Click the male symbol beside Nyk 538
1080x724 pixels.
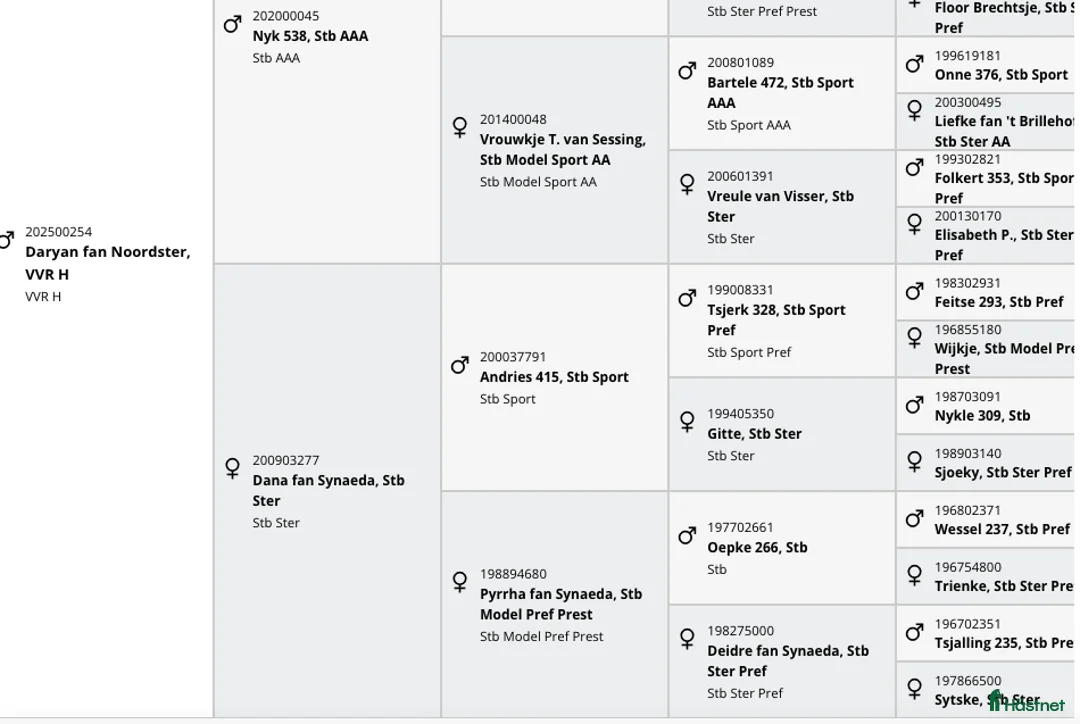(232, 24)
